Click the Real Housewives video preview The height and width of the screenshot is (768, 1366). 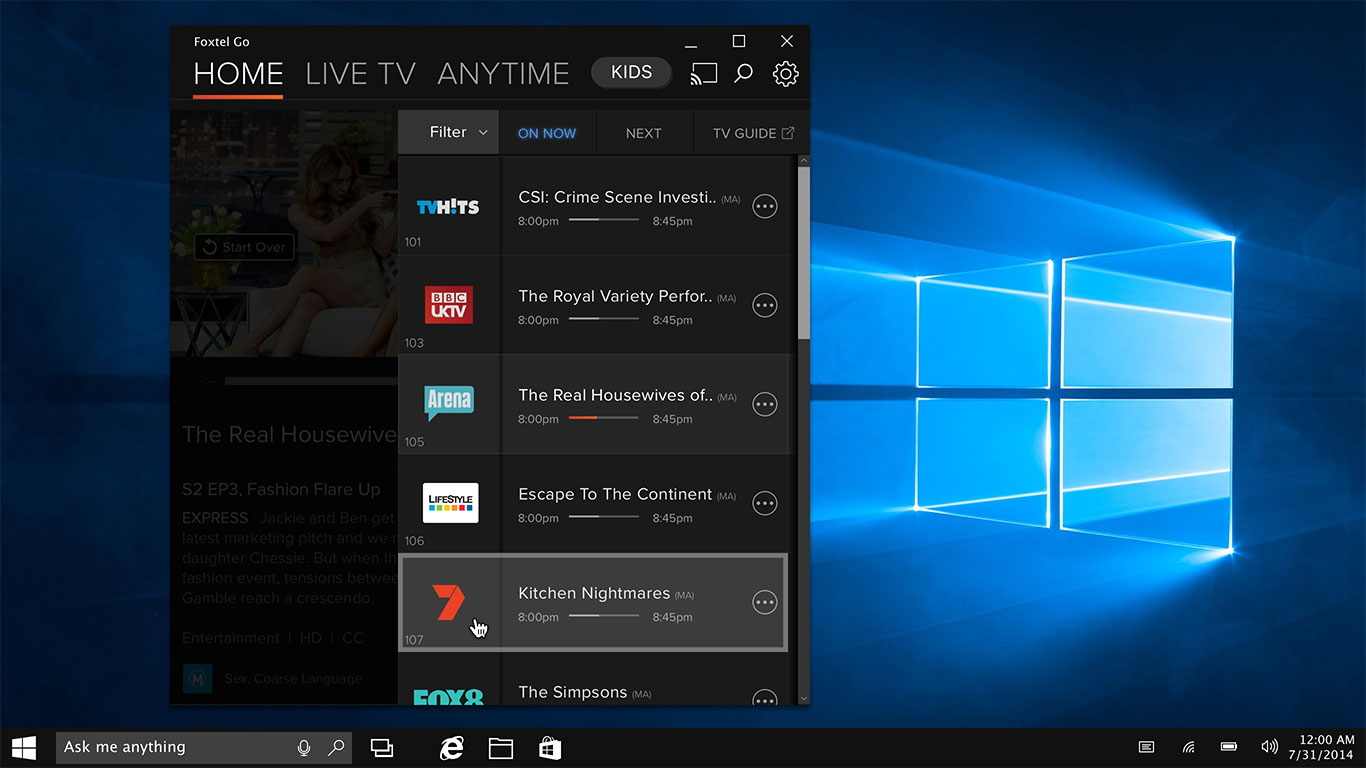point(284,233)
